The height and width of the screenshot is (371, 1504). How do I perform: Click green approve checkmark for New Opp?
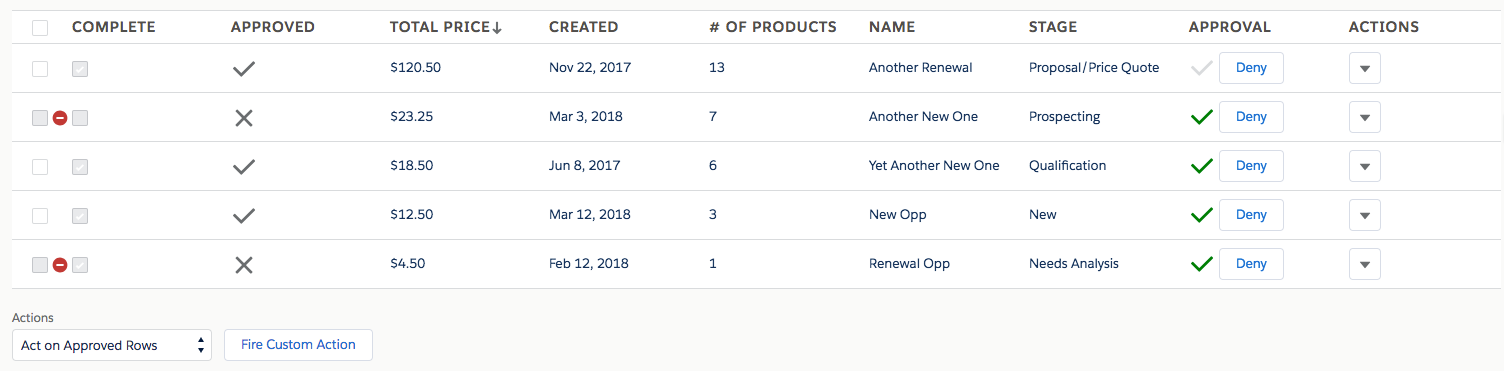tap(1201, 215)
